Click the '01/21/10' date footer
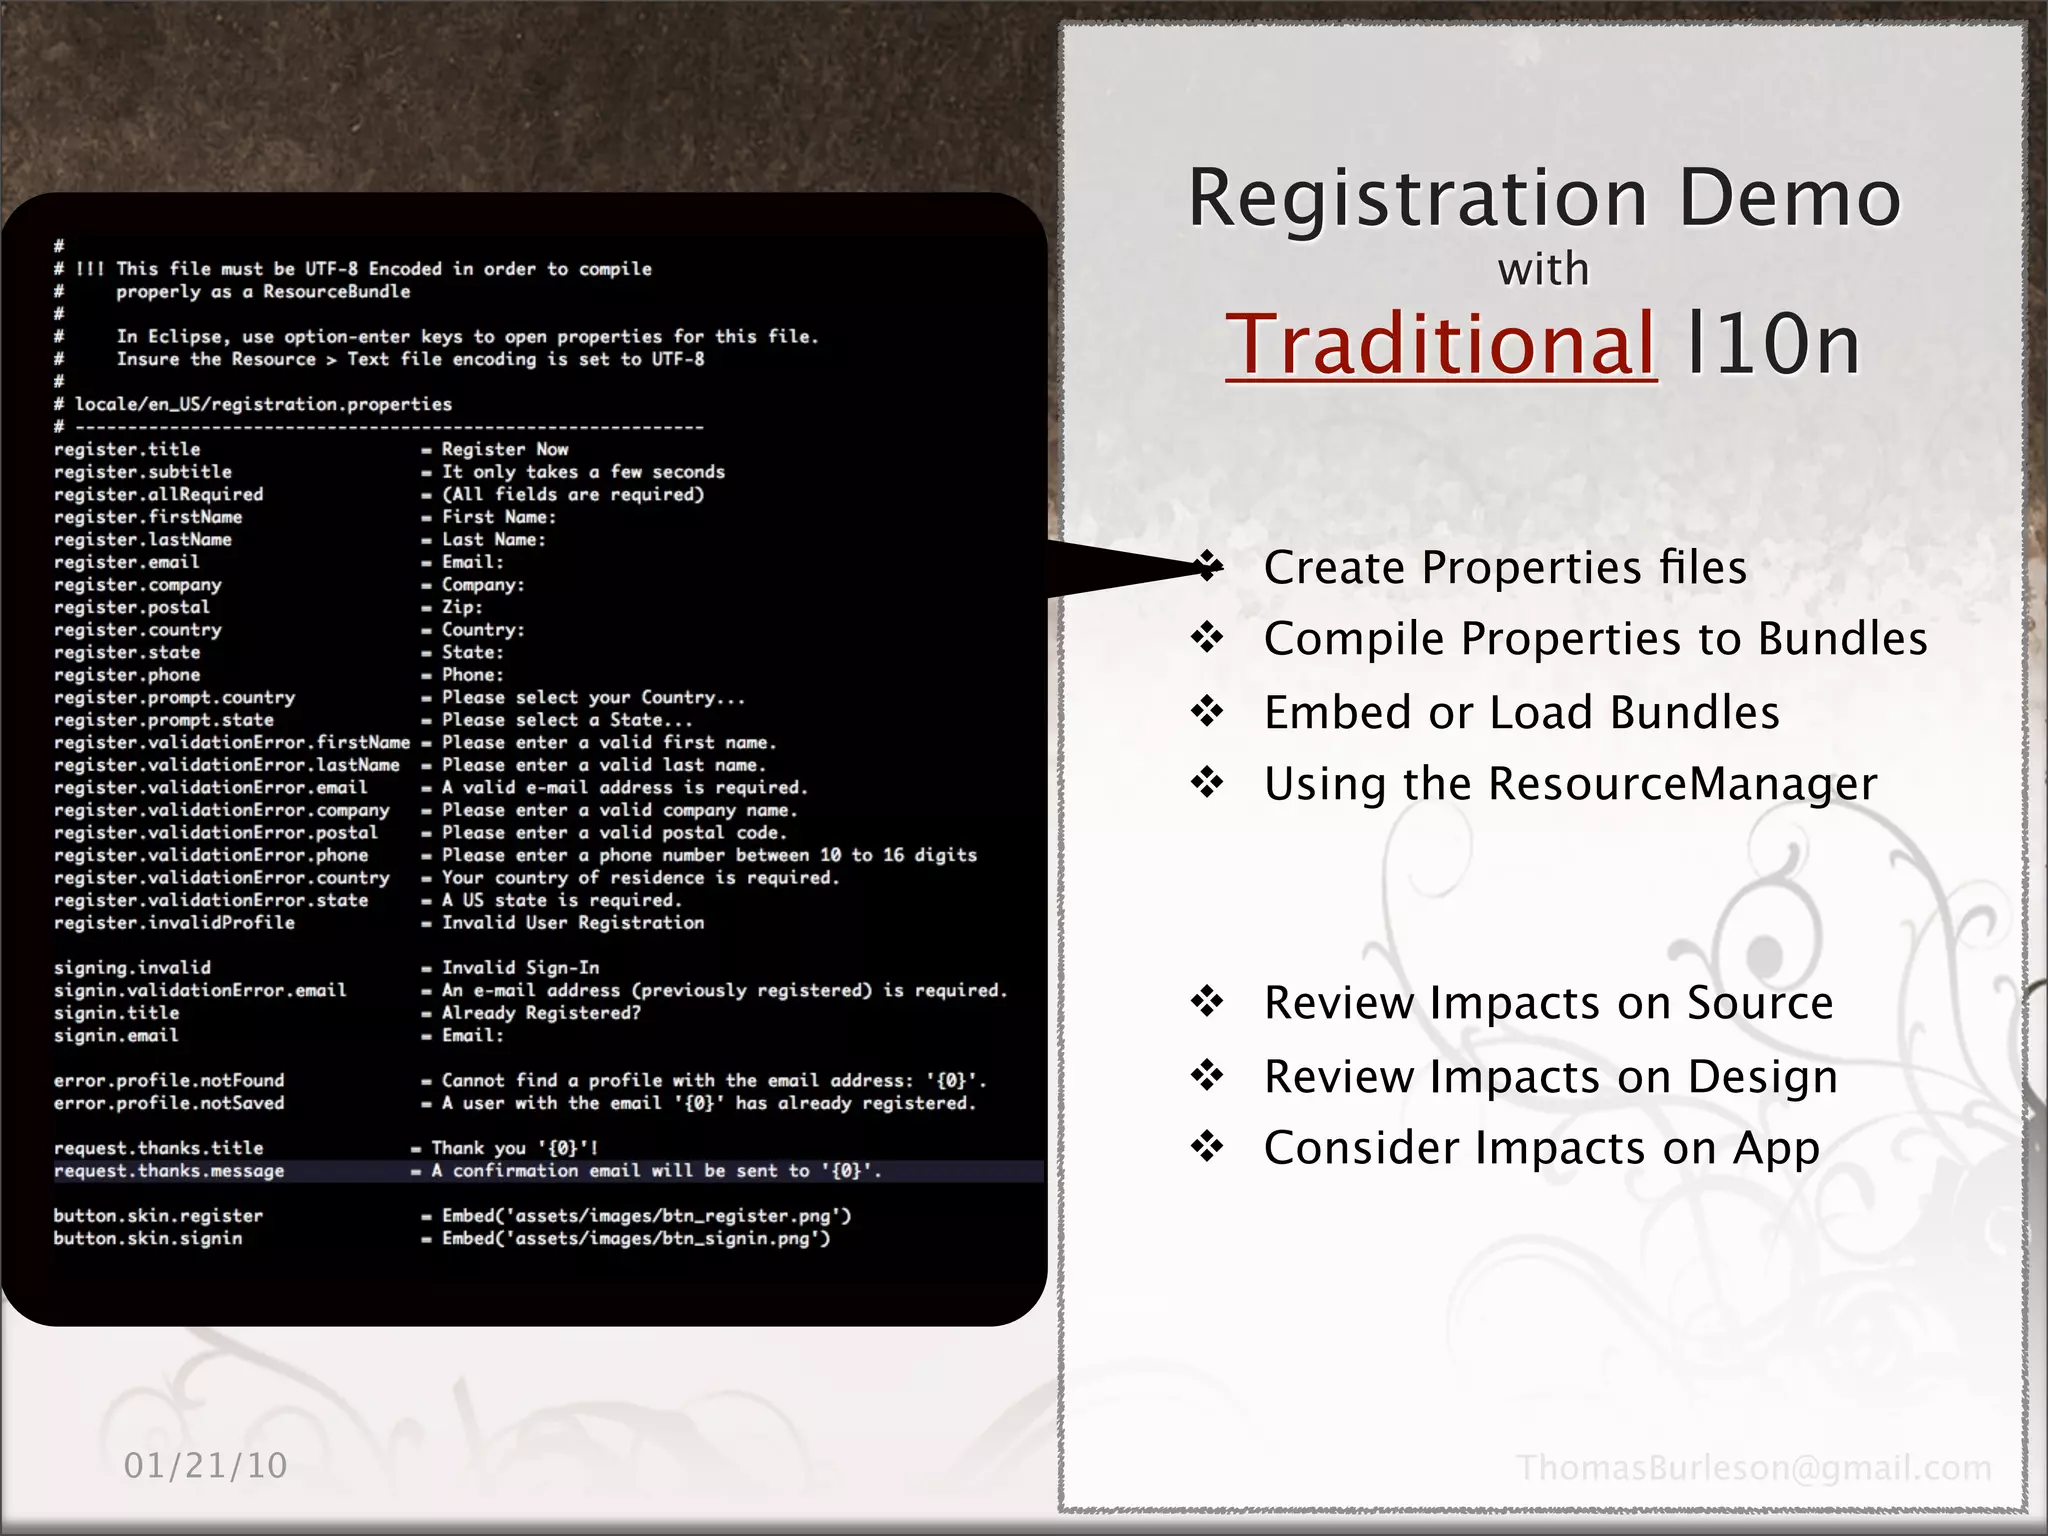 (x=205, y=1466)
